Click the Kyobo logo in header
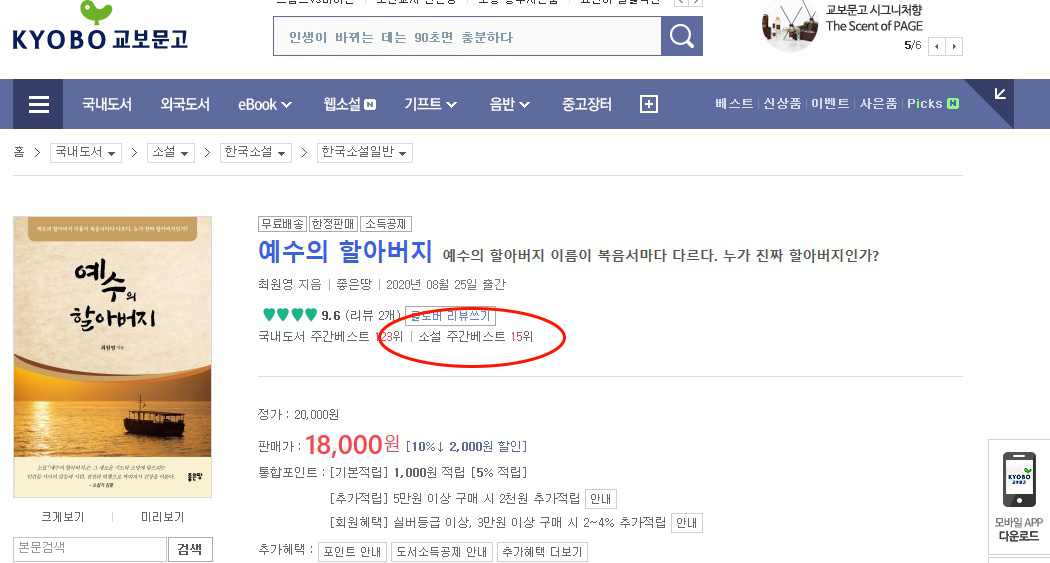The width and height of the screenshot is (1050, 563). pyautogui.click(x=100, y=27)
